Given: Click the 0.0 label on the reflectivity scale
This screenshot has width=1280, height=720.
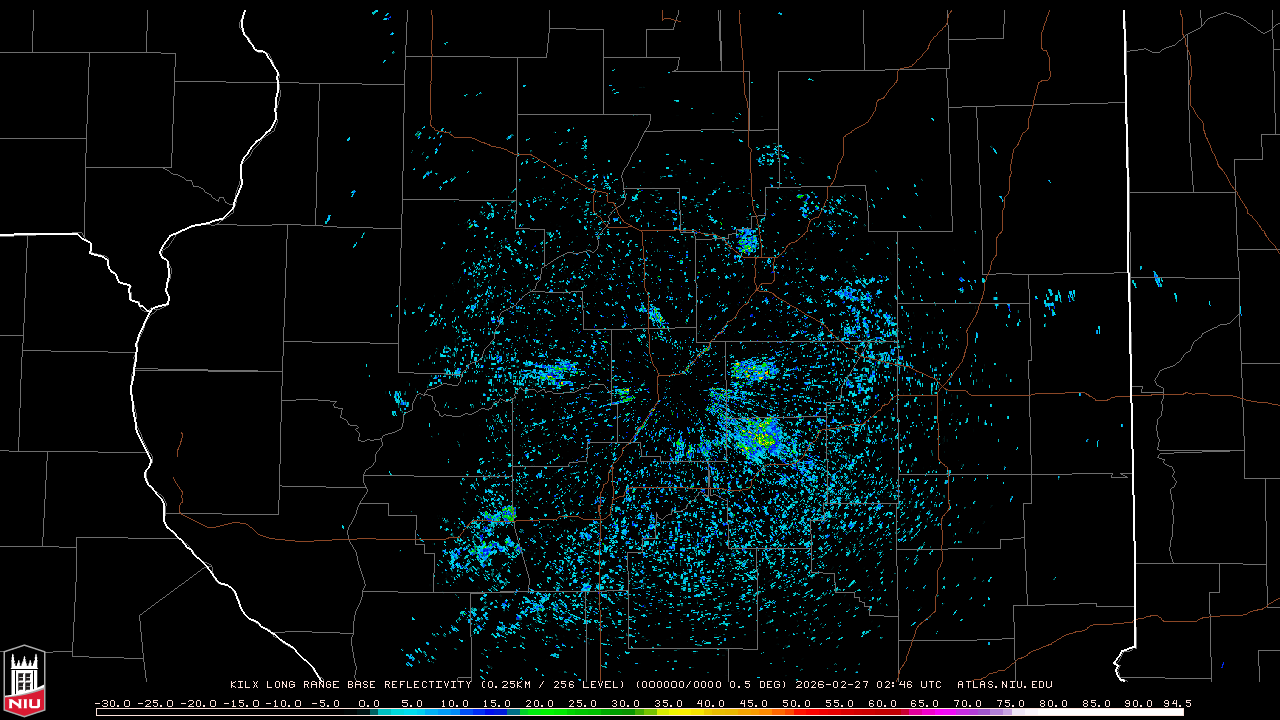Looking at the screenshot, I should click(x=369, y=703).
